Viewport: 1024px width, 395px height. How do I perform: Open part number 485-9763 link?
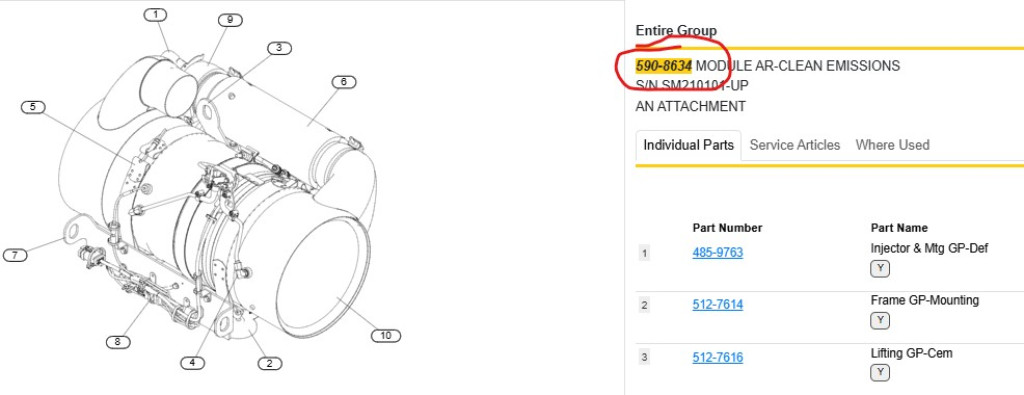pos(718,252)
